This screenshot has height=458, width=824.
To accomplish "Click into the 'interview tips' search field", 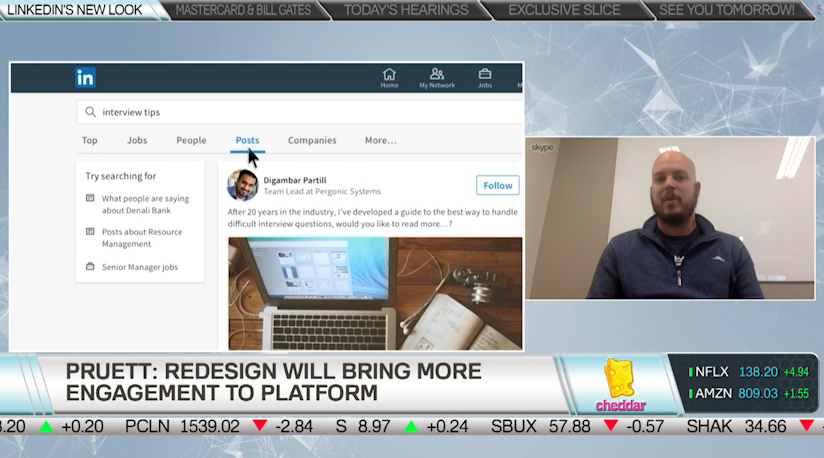I will point(300,112).
